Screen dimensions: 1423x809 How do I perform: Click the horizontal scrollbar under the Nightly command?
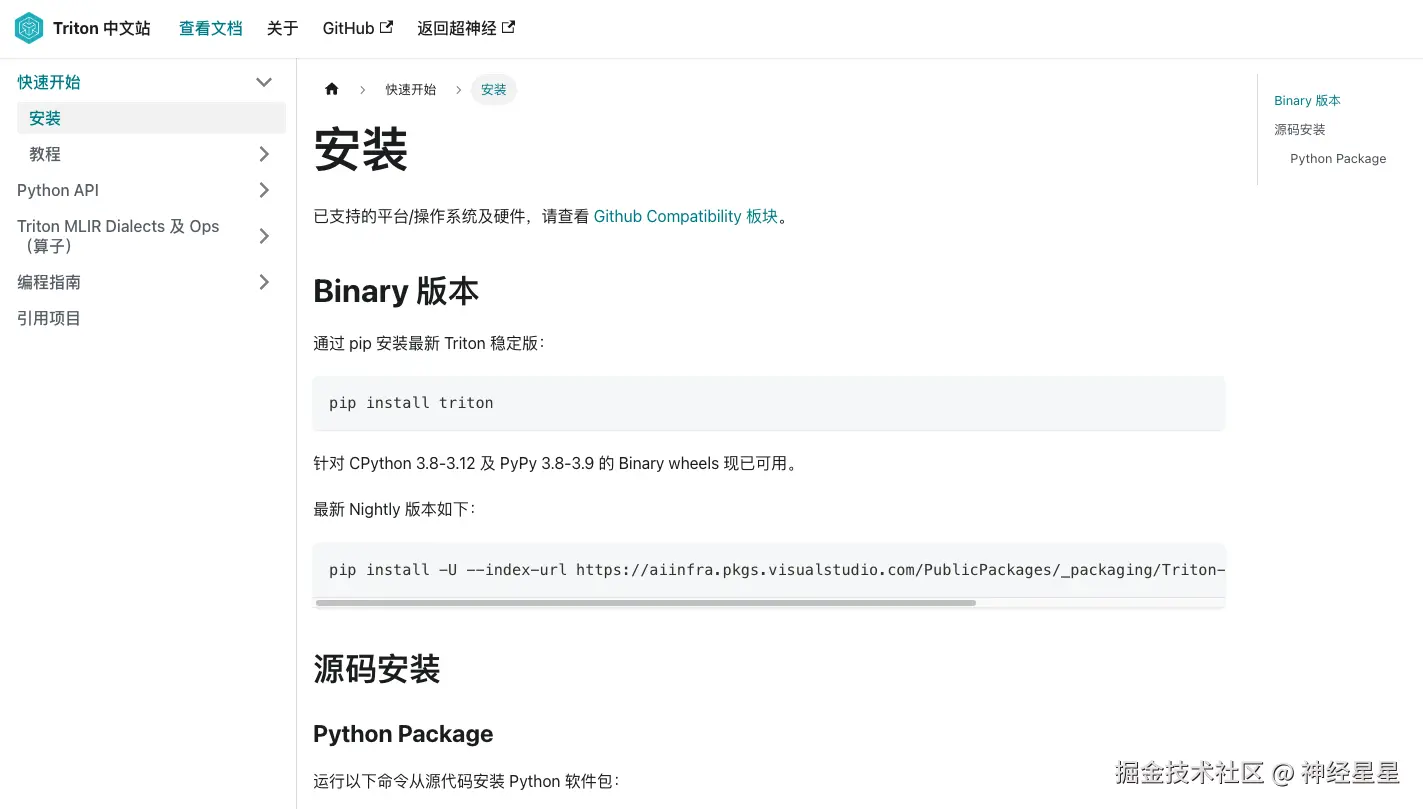point(646,602)
